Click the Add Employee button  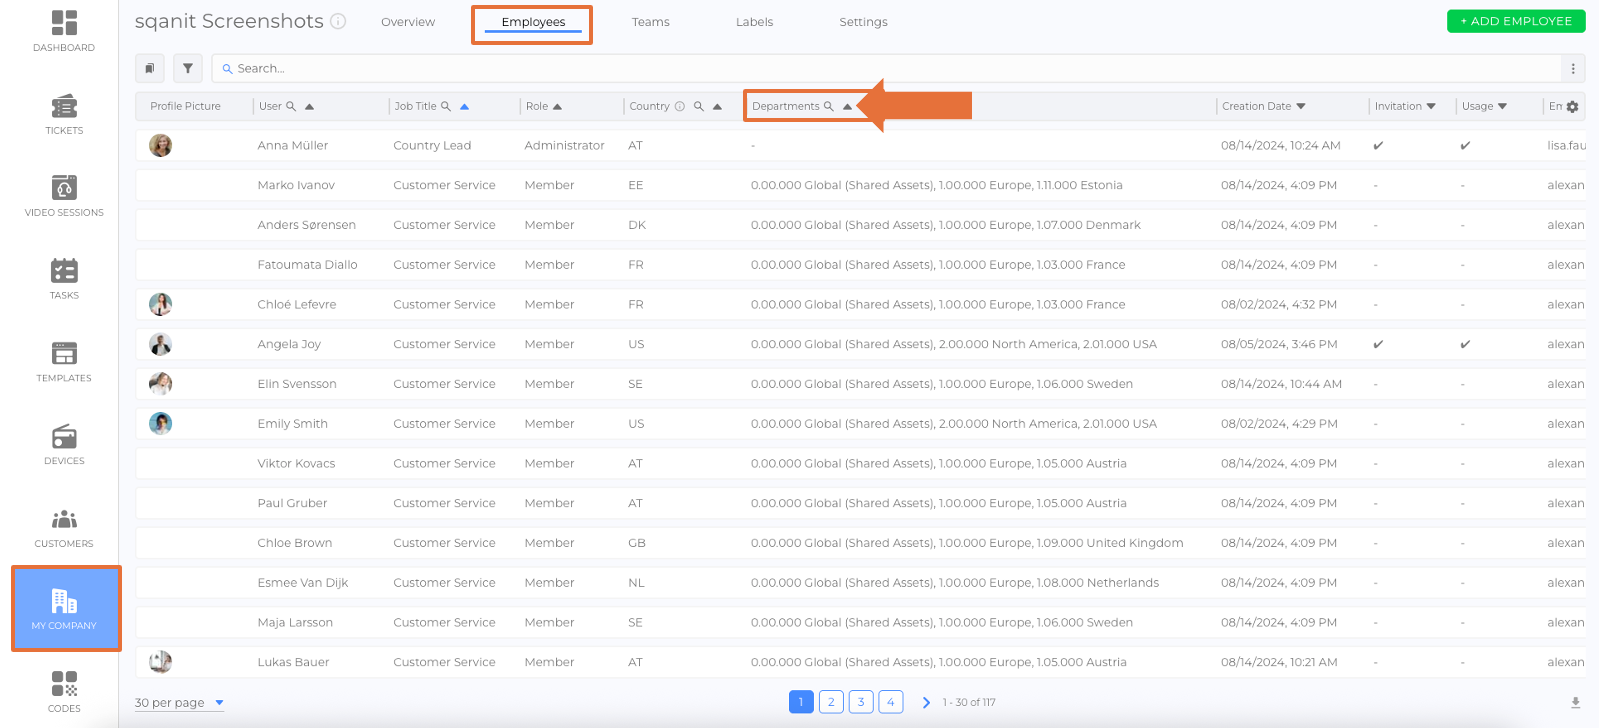click(1515, 21)
